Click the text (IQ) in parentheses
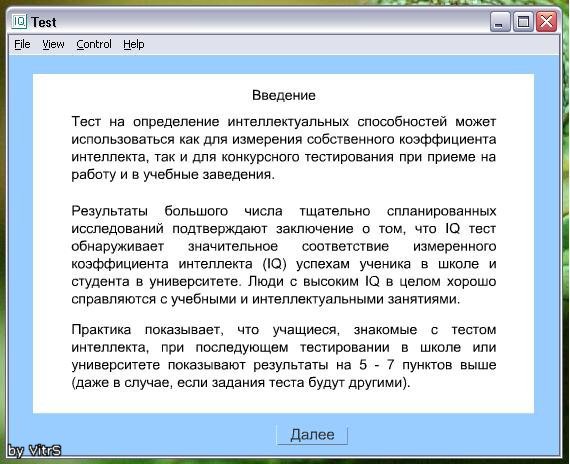The height and width of the screenshot is (464, 570). coord(274,264)
